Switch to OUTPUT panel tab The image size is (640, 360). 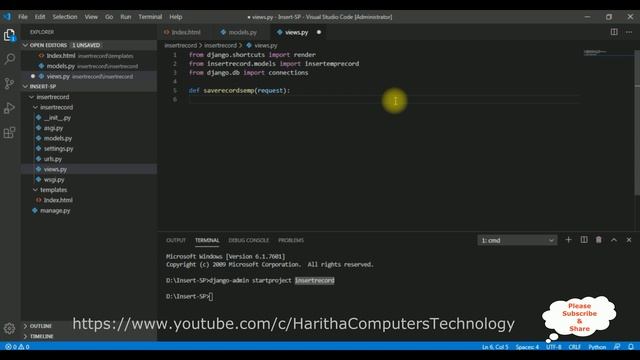click(176, 240)
